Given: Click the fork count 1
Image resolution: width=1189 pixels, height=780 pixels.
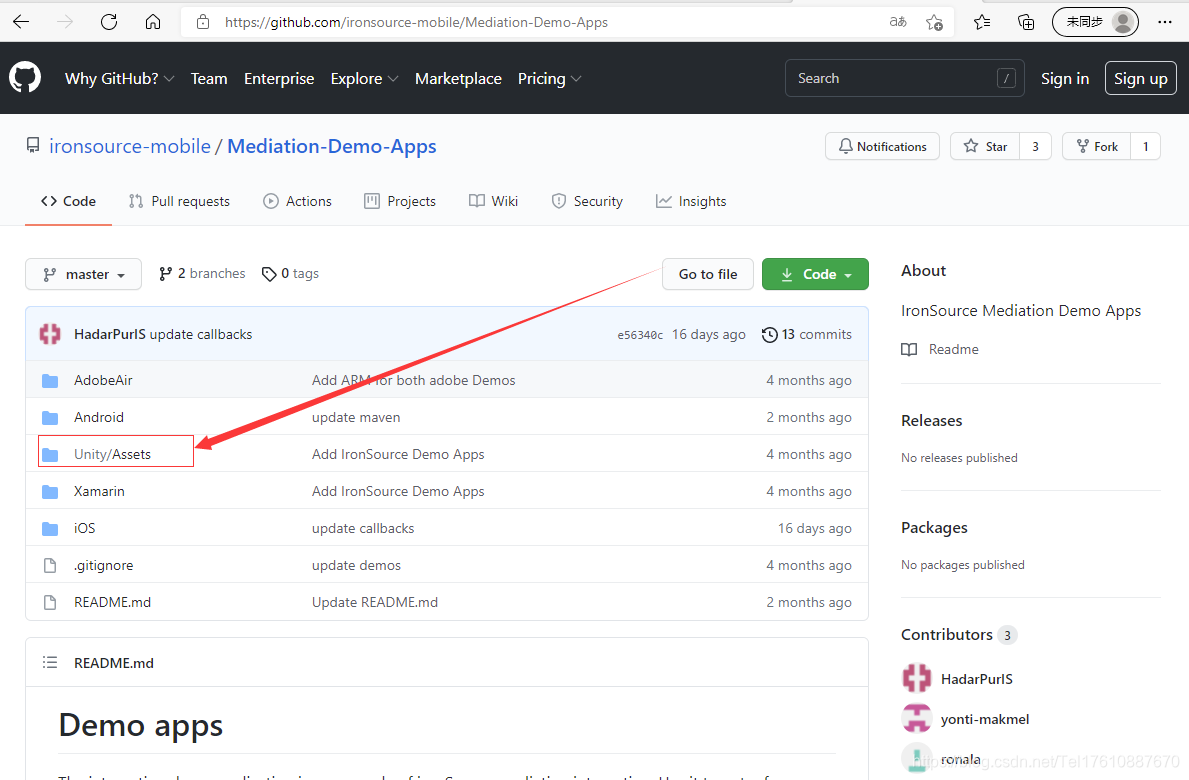Looking at the screenshot, I should (x=1145, y=146).
